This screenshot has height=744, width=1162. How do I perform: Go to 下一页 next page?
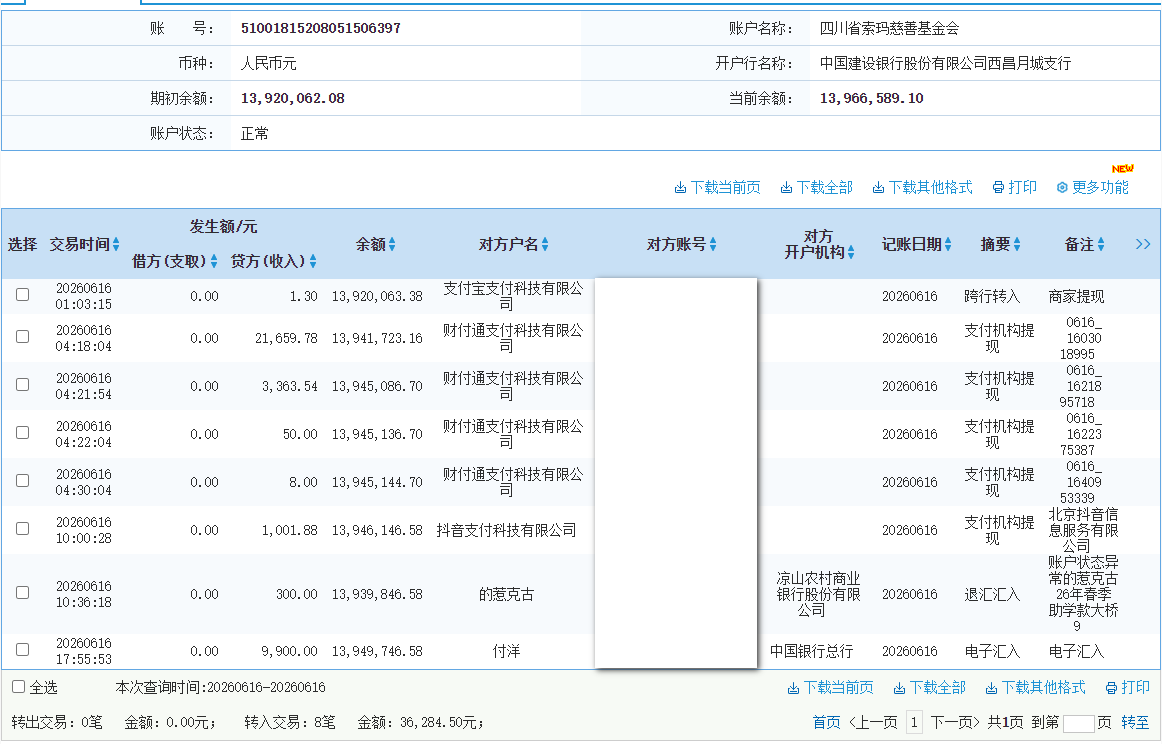pyautogui.click(x=955, y=723)
